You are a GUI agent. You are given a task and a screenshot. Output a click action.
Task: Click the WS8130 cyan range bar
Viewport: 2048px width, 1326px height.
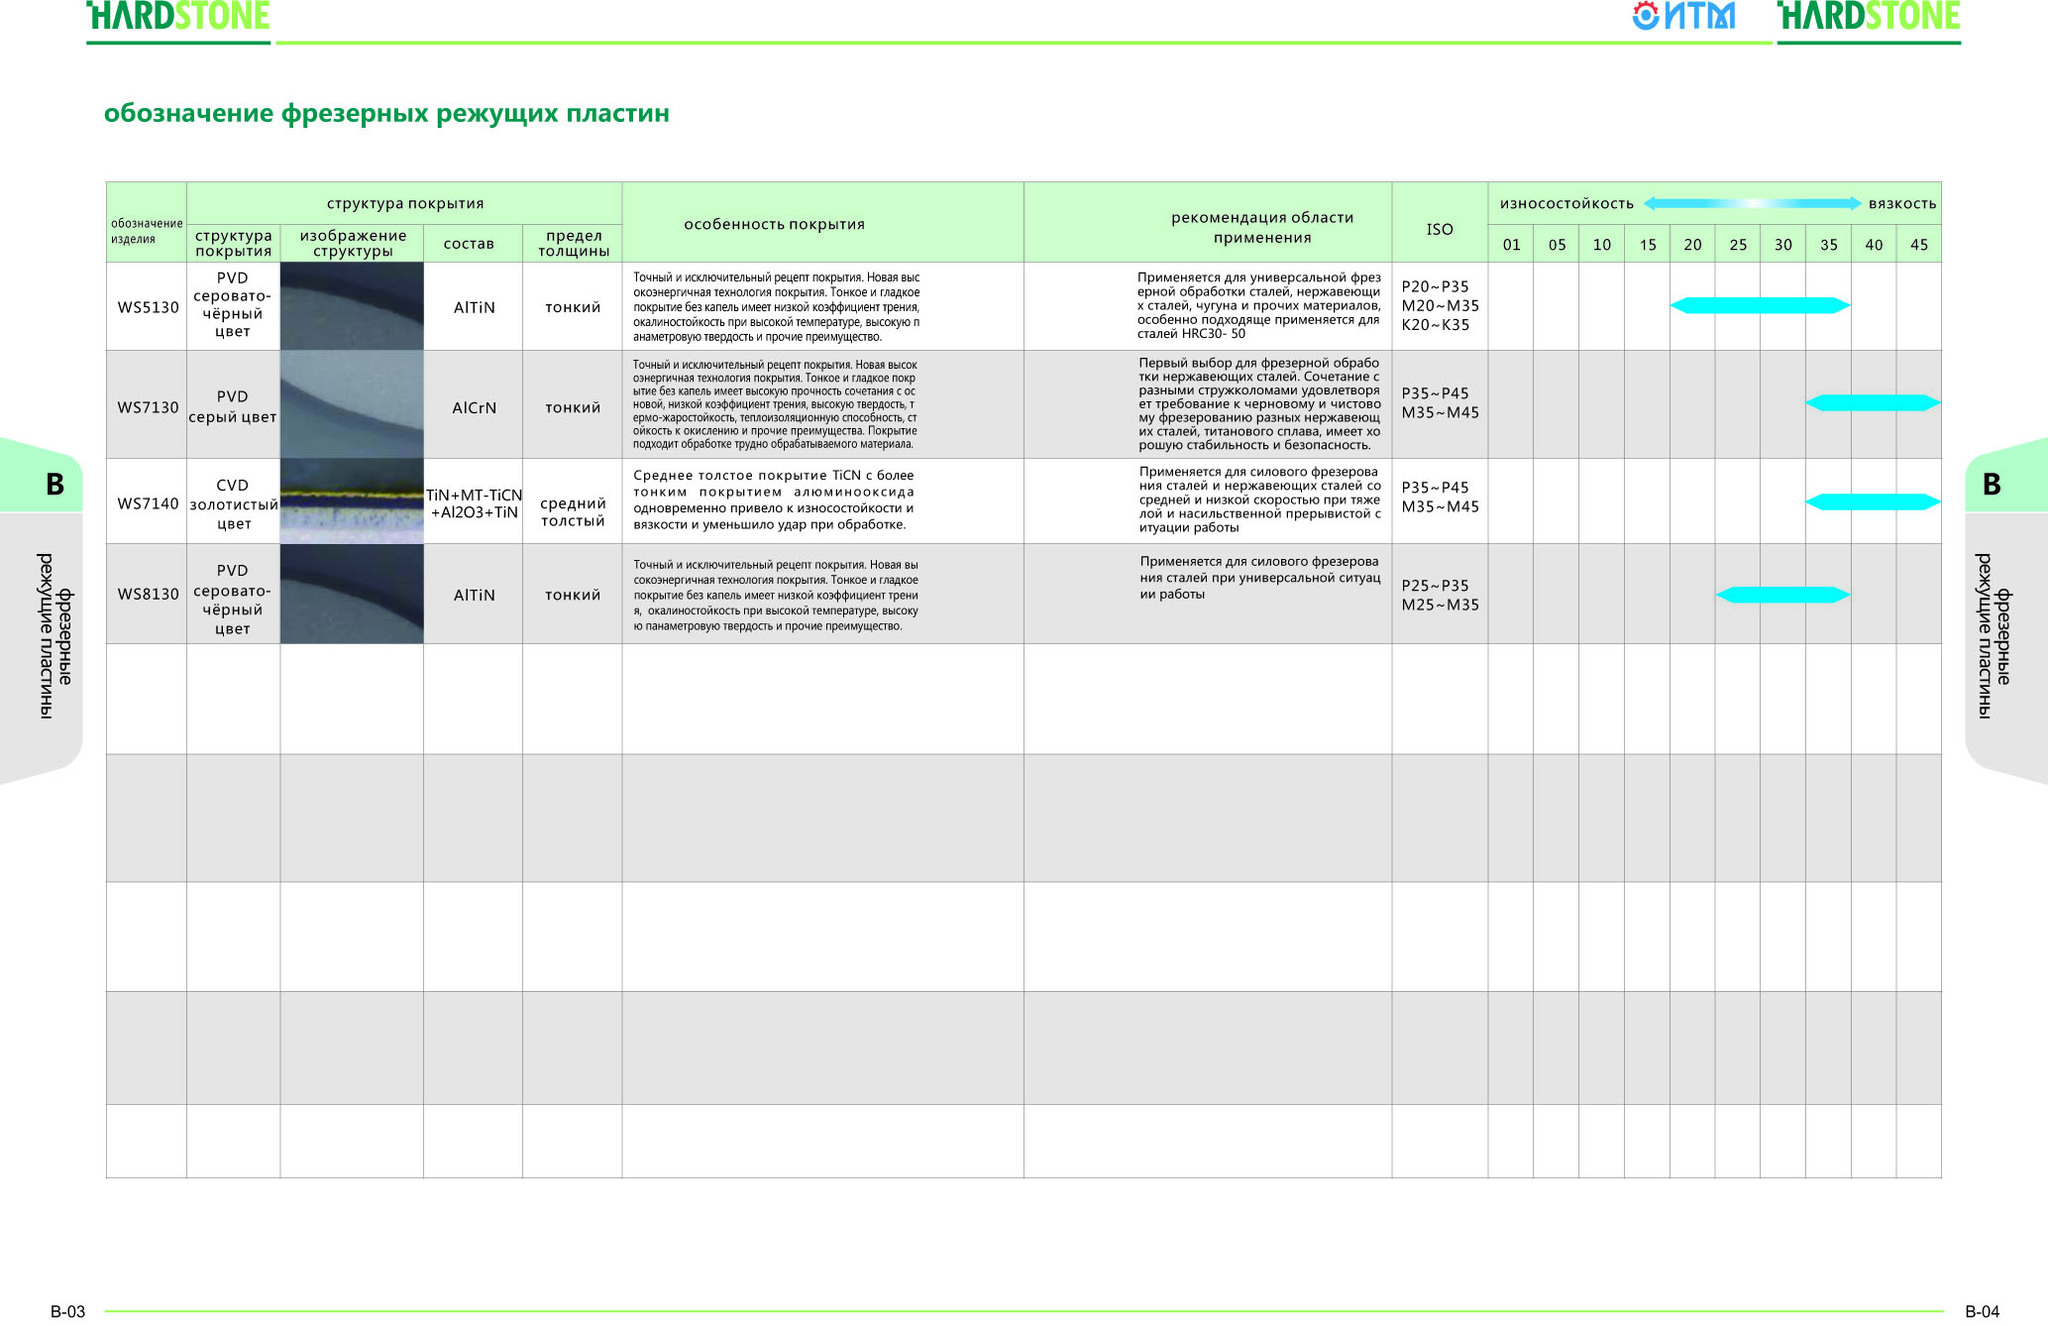(x=1783, y=595)
